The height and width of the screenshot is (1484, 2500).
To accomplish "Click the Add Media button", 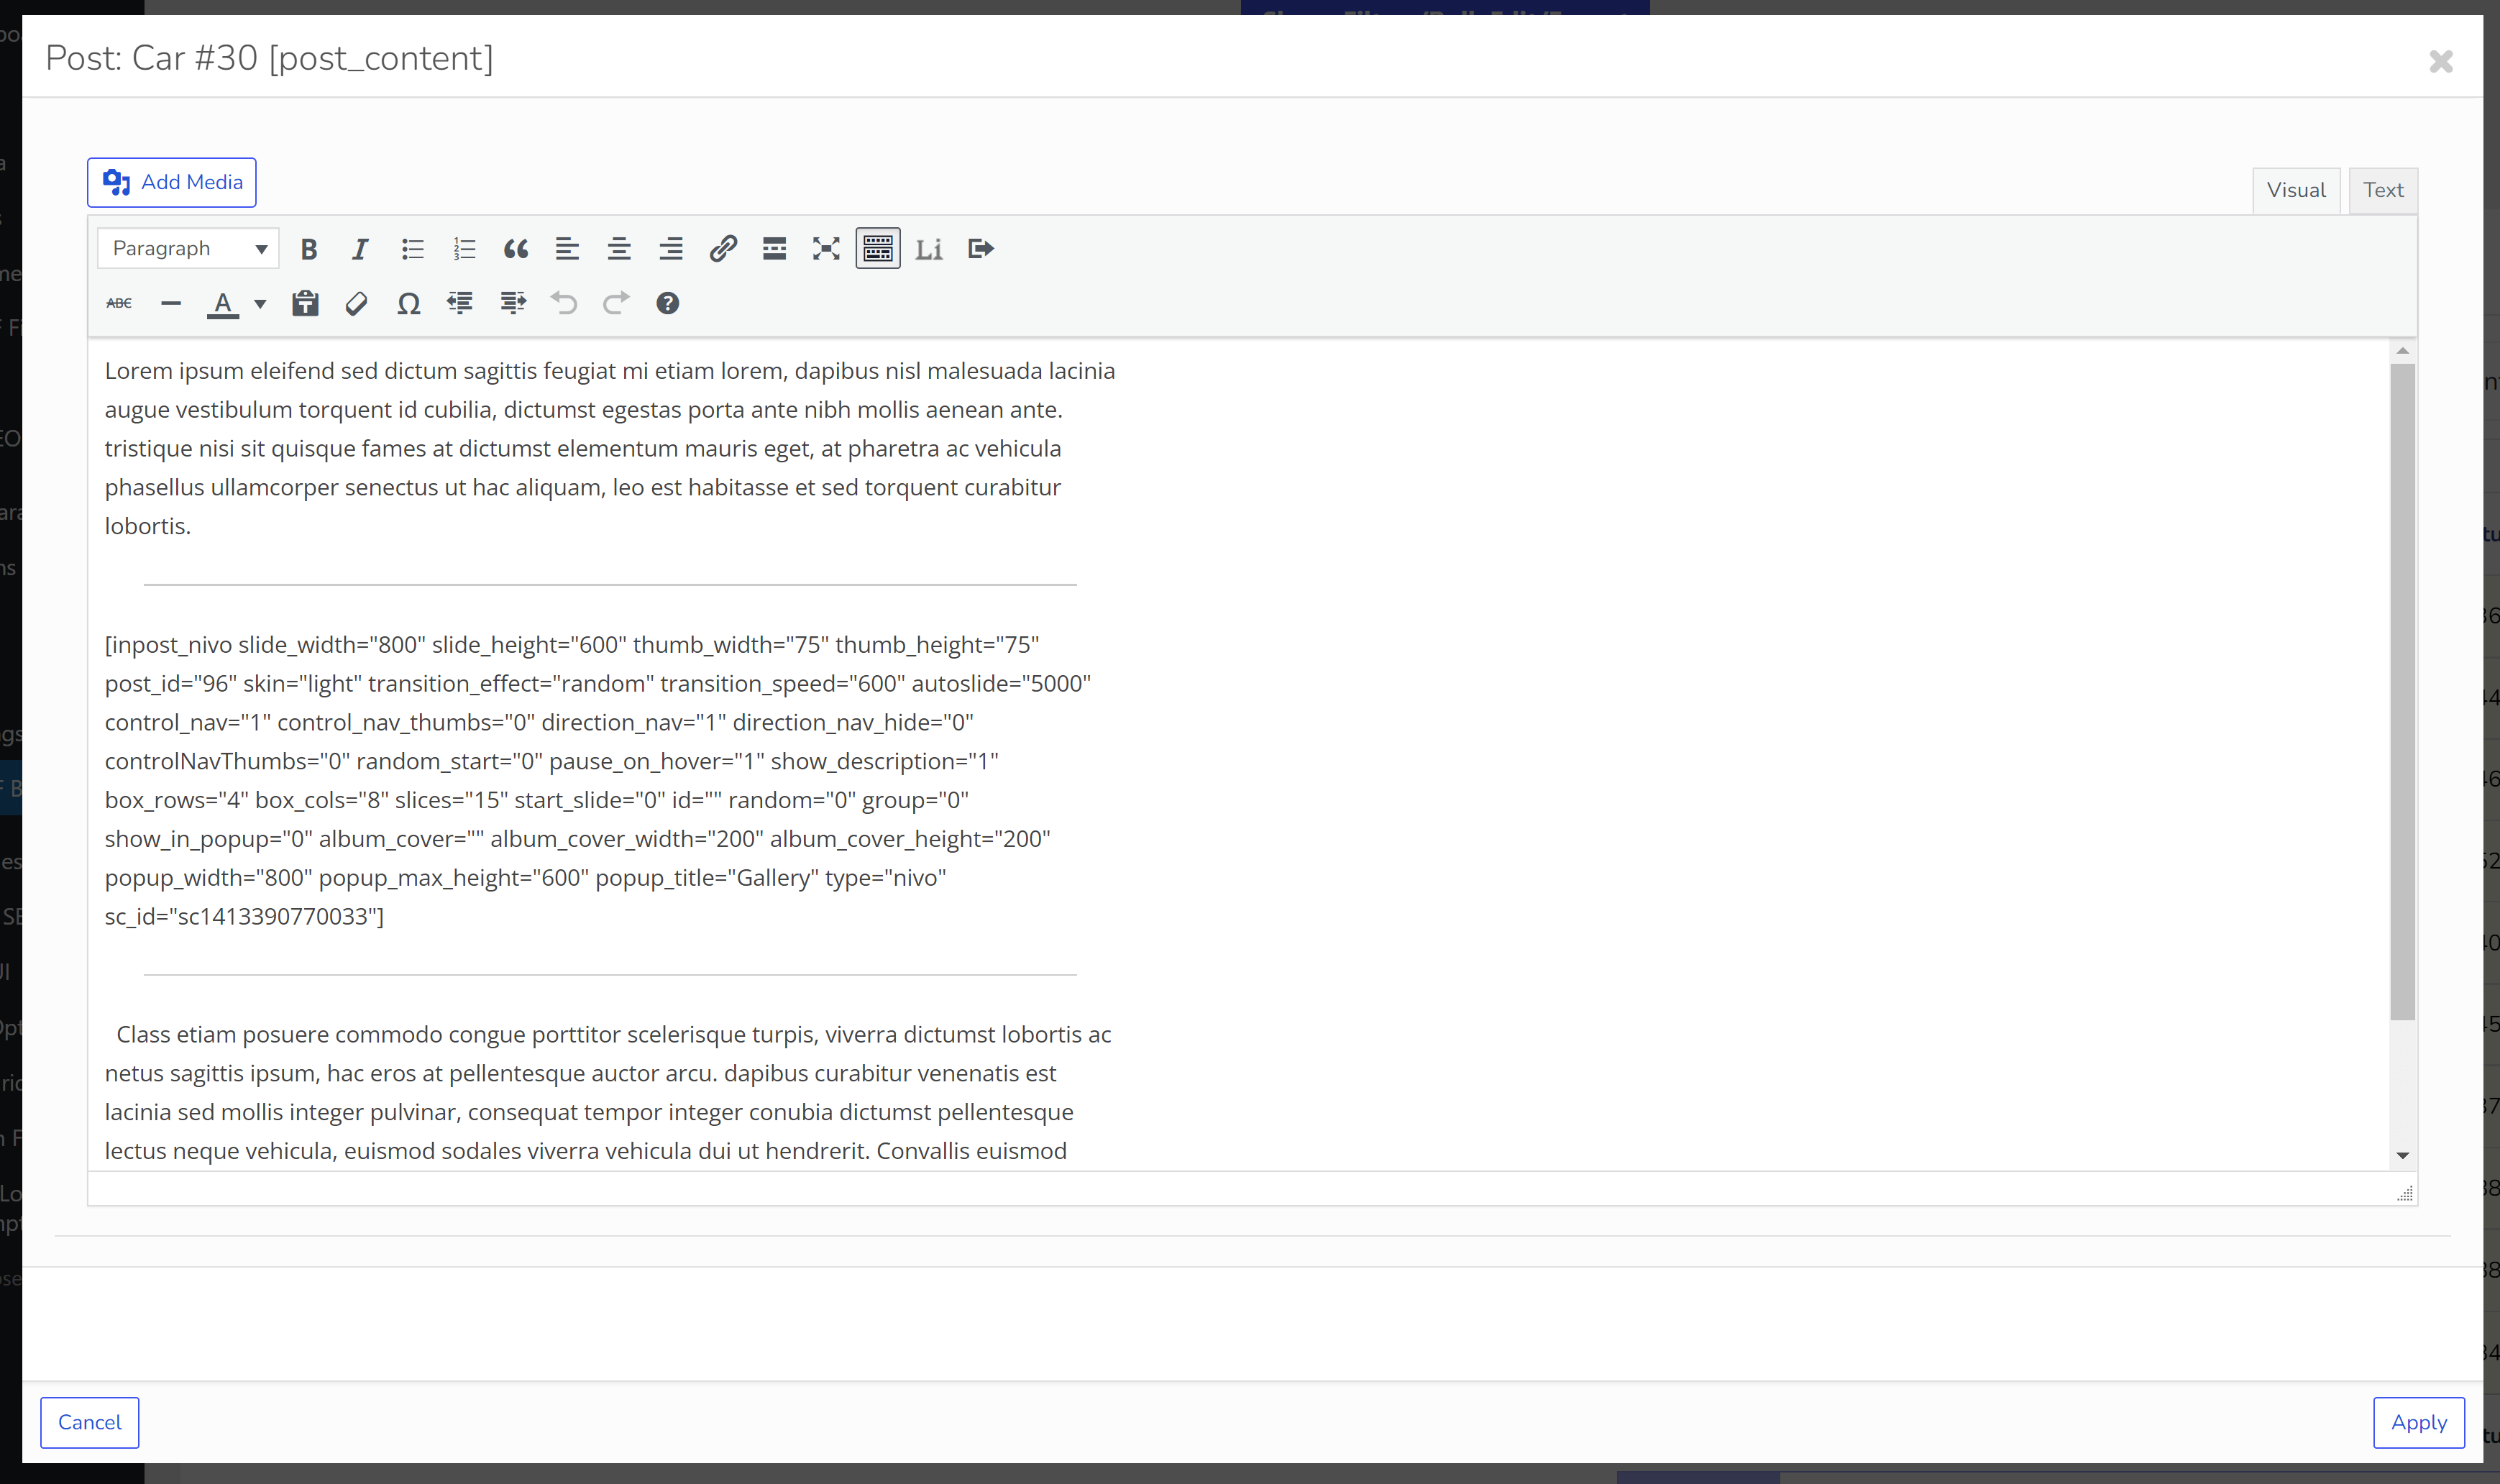I will pos(171,182).
